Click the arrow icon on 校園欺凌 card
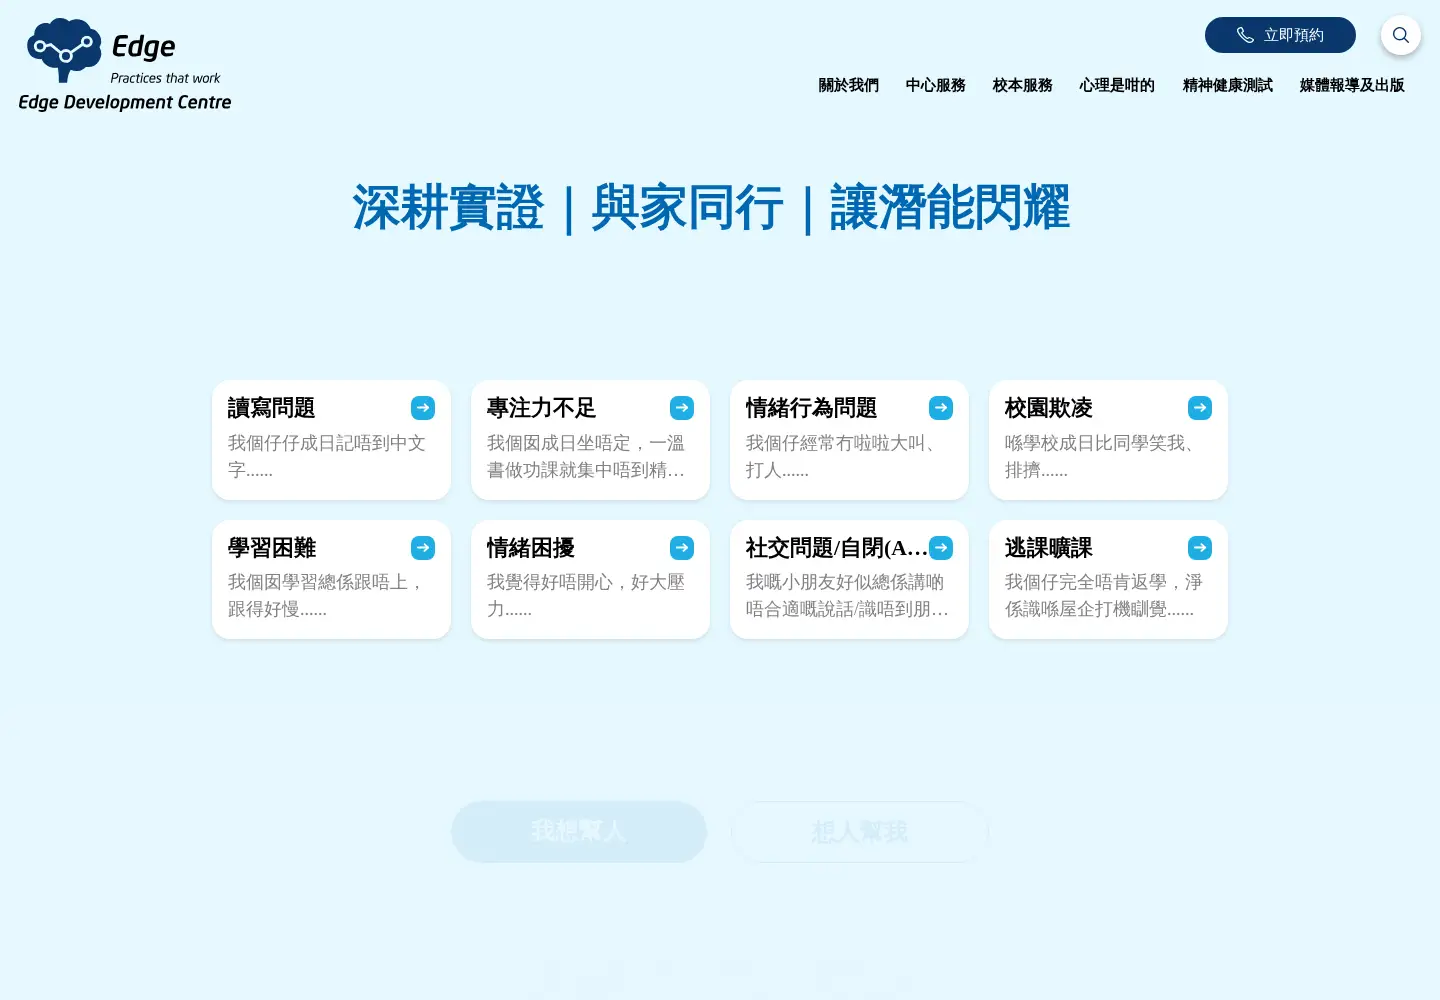1440x1000 pixels. click(x=1200, y=408)
